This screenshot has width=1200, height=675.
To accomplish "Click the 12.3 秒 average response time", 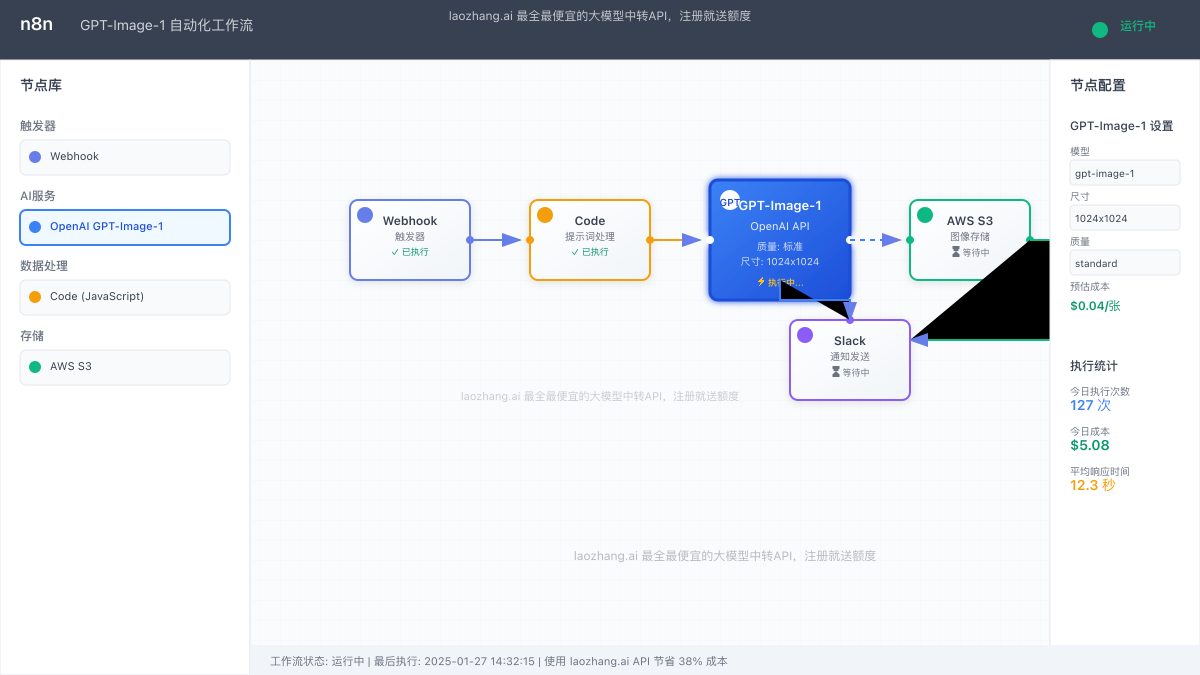I will coord(1093,485).
